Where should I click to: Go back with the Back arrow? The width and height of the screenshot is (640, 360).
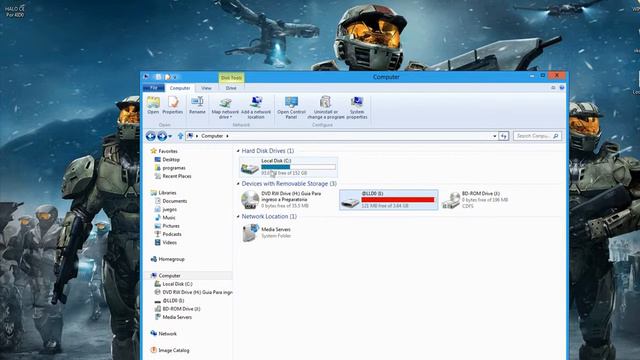[x=150, y=136]
